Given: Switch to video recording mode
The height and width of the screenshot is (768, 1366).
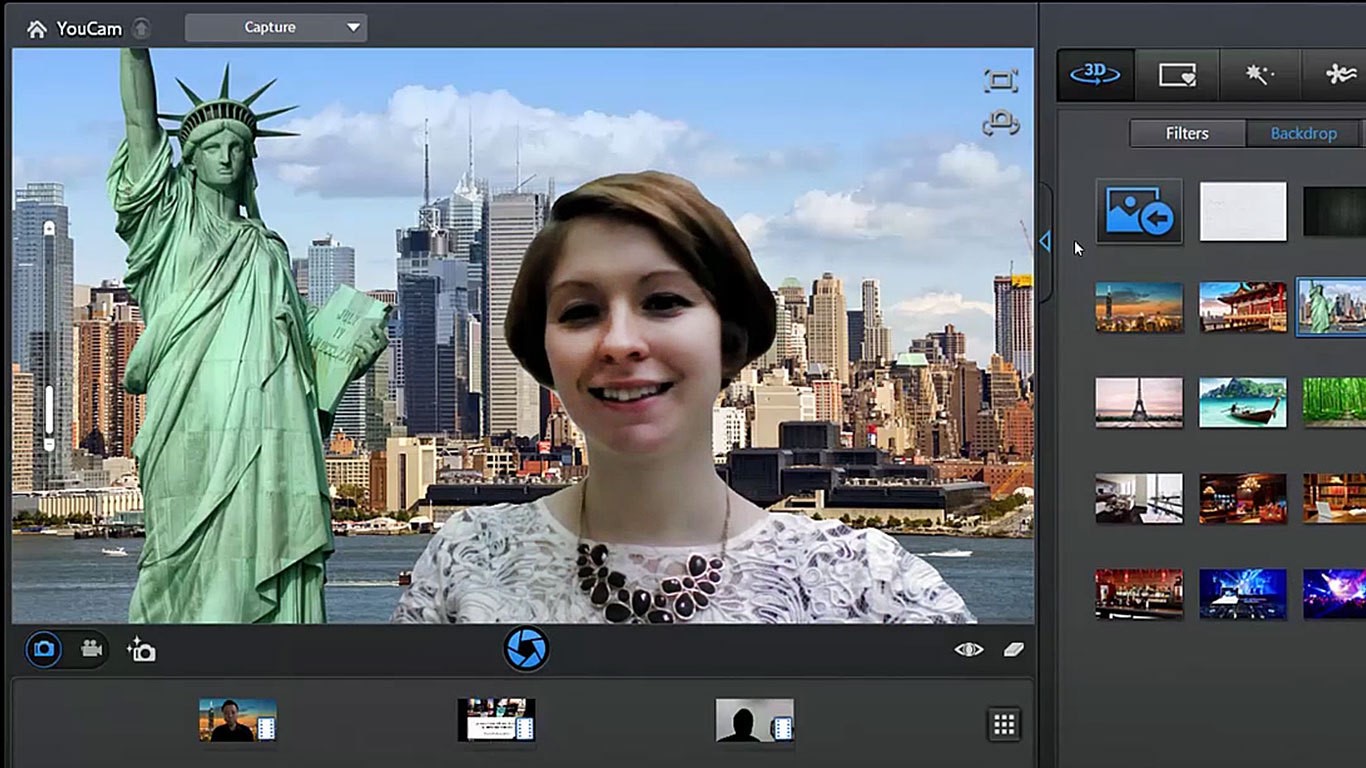Looking at the screenshot, I should pos(91,649).
